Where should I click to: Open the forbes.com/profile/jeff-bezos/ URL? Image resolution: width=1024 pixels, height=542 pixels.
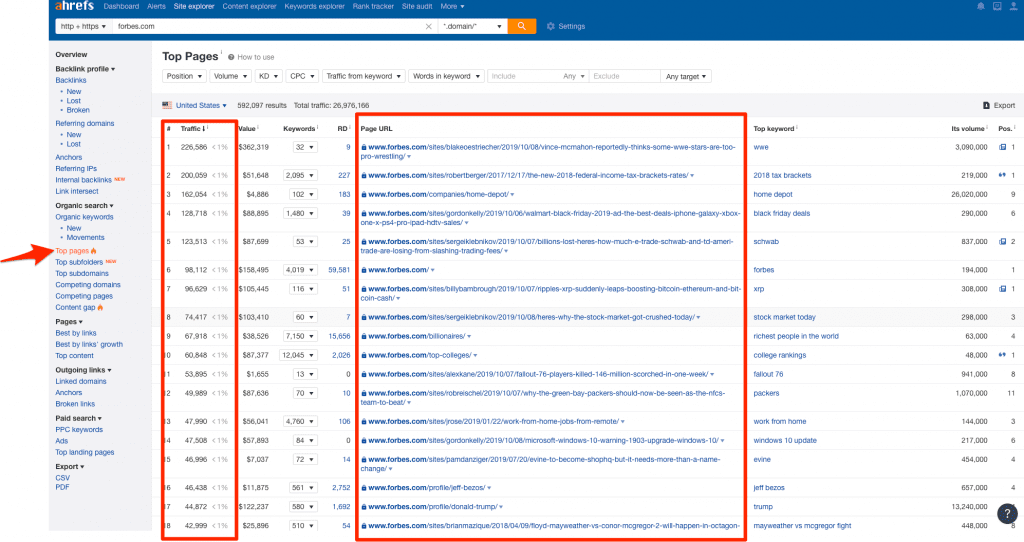click(x=426, y=488)
